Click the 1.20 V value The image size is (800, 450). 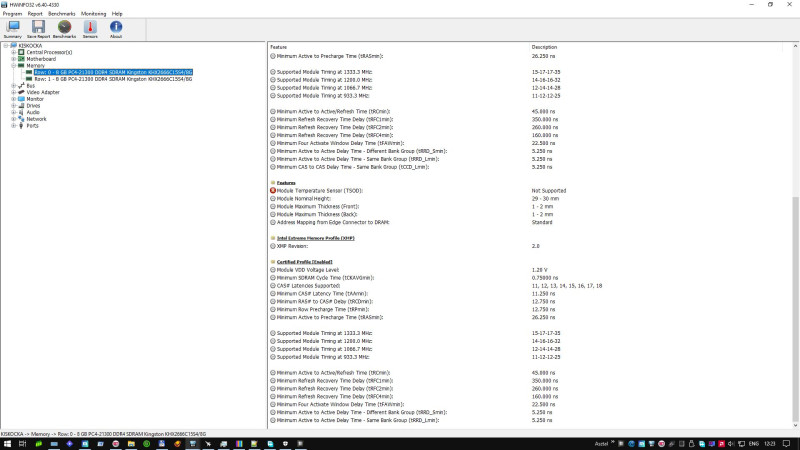[x=539, y=270]
